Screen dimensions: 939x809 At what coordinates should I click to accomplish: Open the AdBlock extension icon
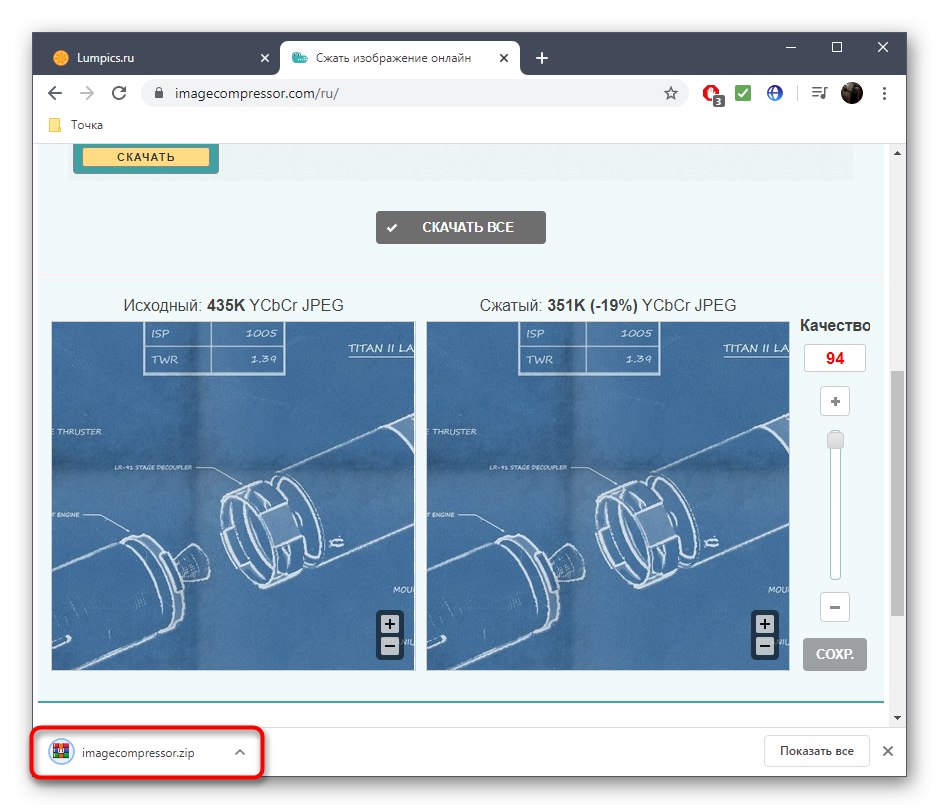click(712, 92)
